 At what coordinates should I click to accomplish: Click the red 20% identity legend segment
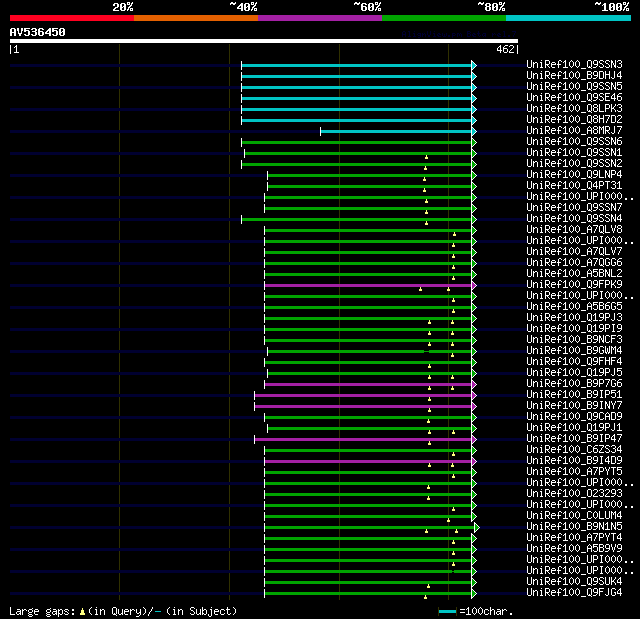point(72,18)
